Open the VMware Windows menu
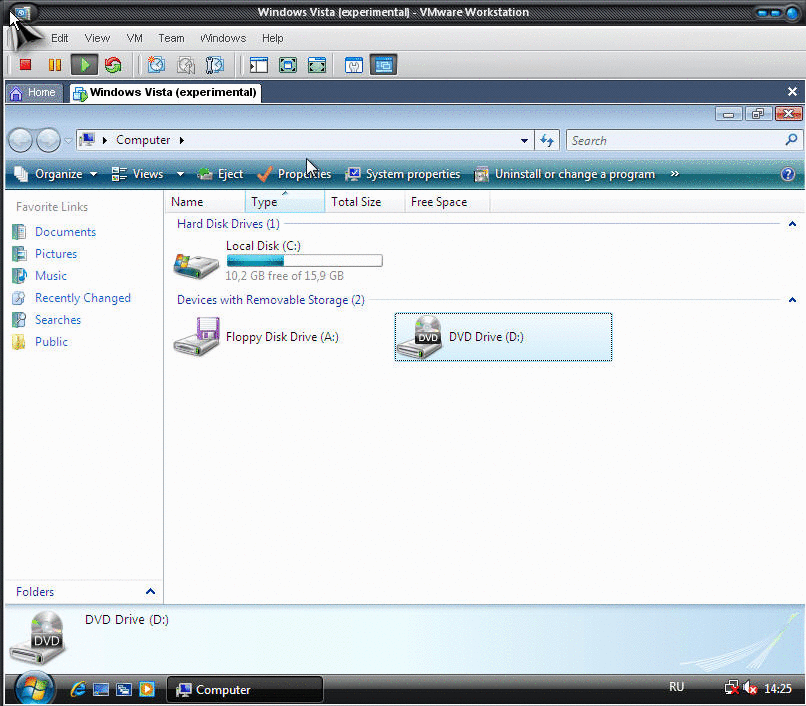The width and height of the screenshot is (806, 706). [x=223, y=38]
